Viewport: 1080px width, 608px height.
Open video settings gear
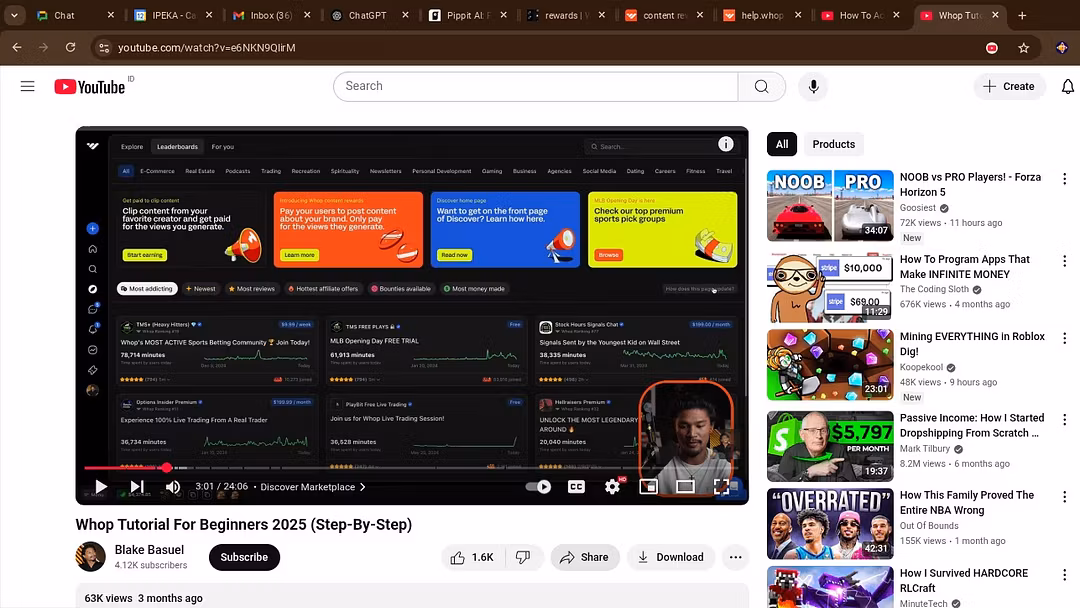pyautogui.click(x=612, y=487)
